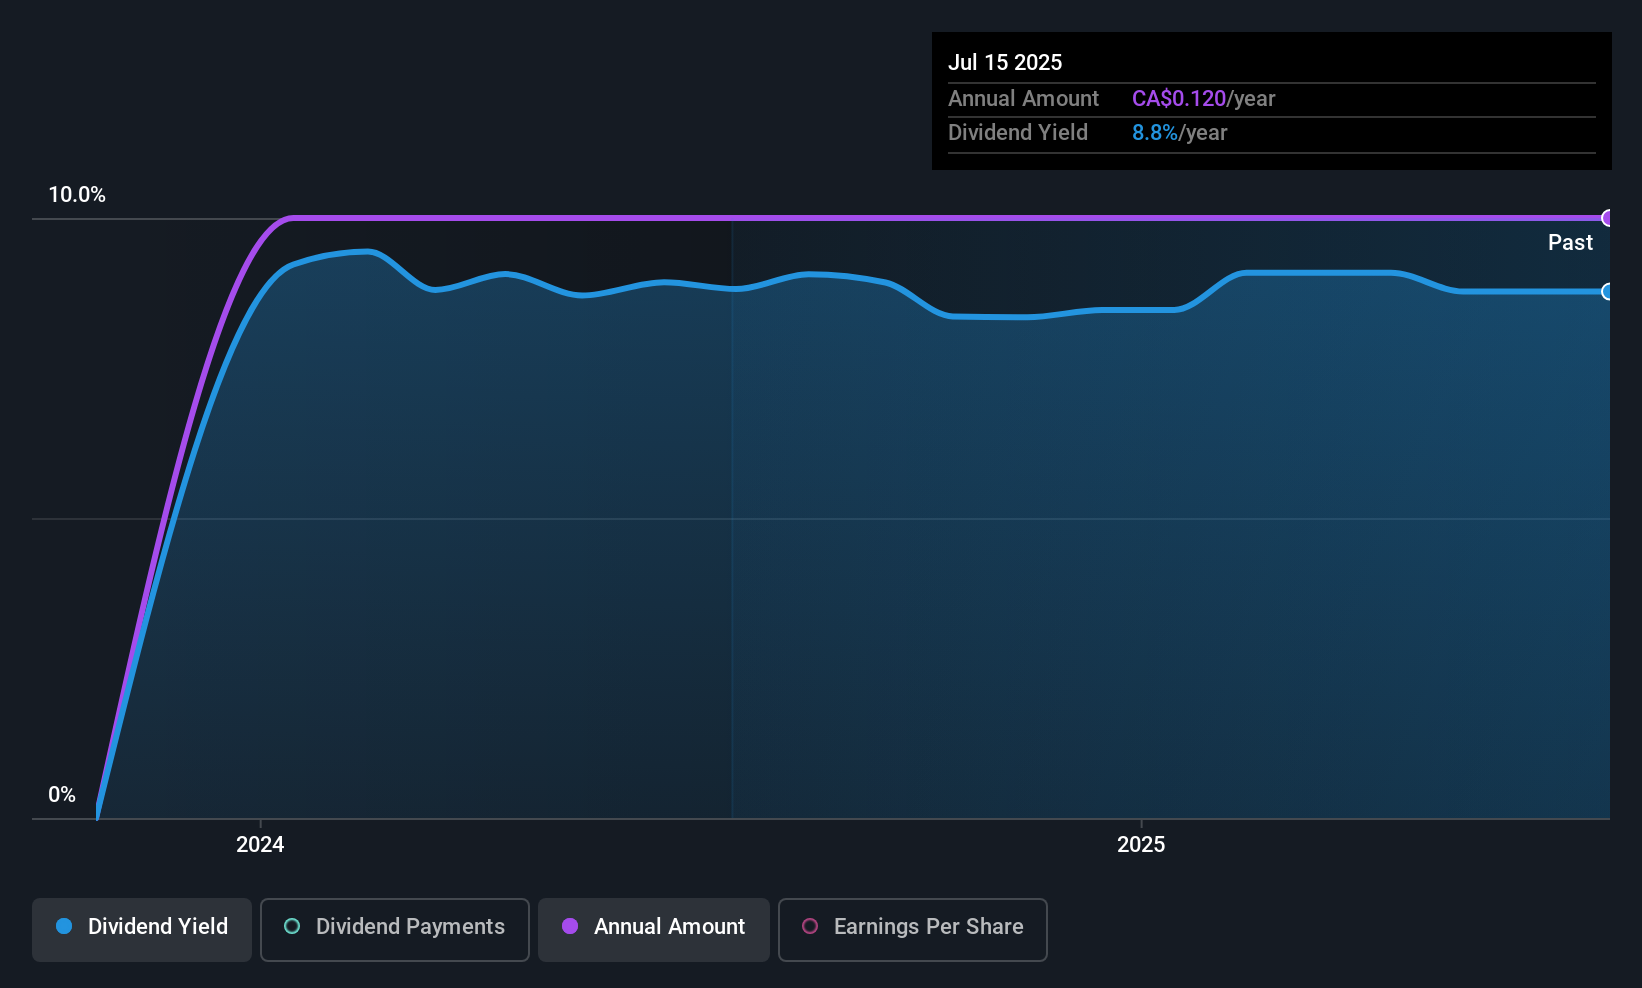Click the 2025 x-axis label

(1141, 845)
